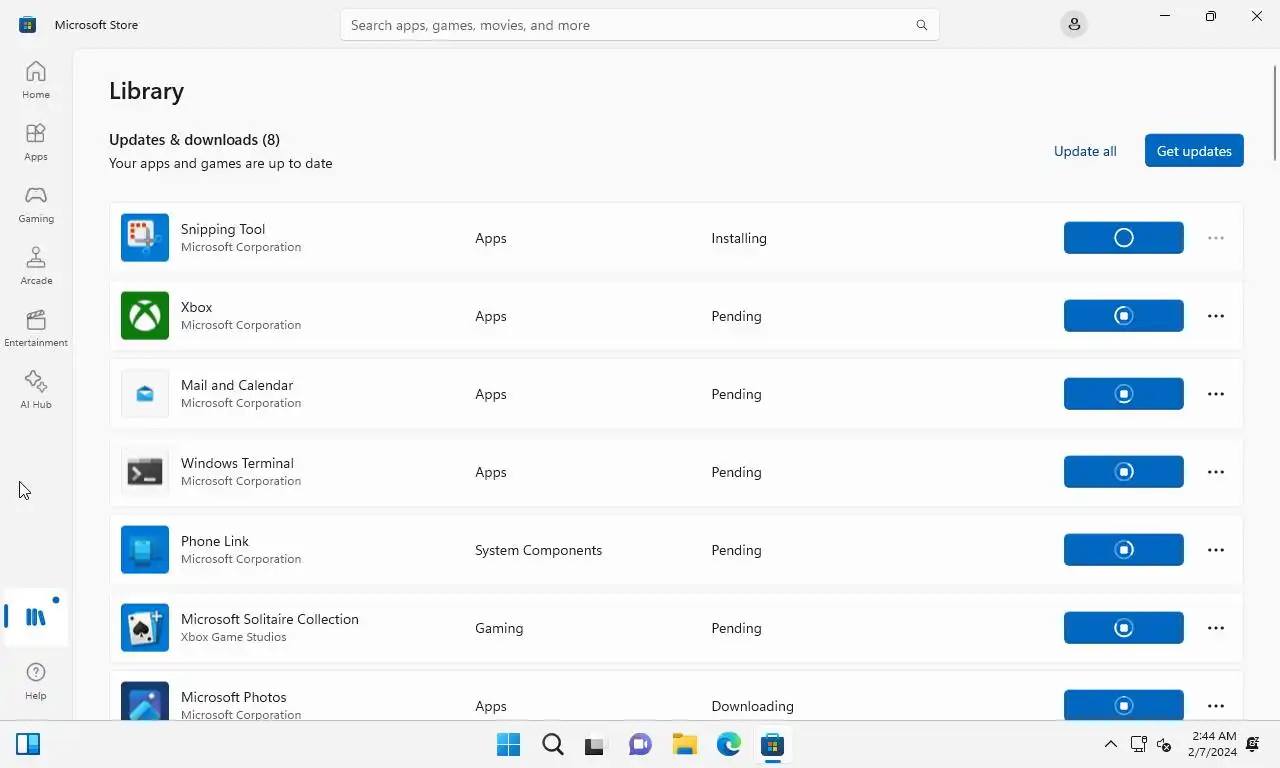
Task: Open the Arcade section
Action: 36,266
